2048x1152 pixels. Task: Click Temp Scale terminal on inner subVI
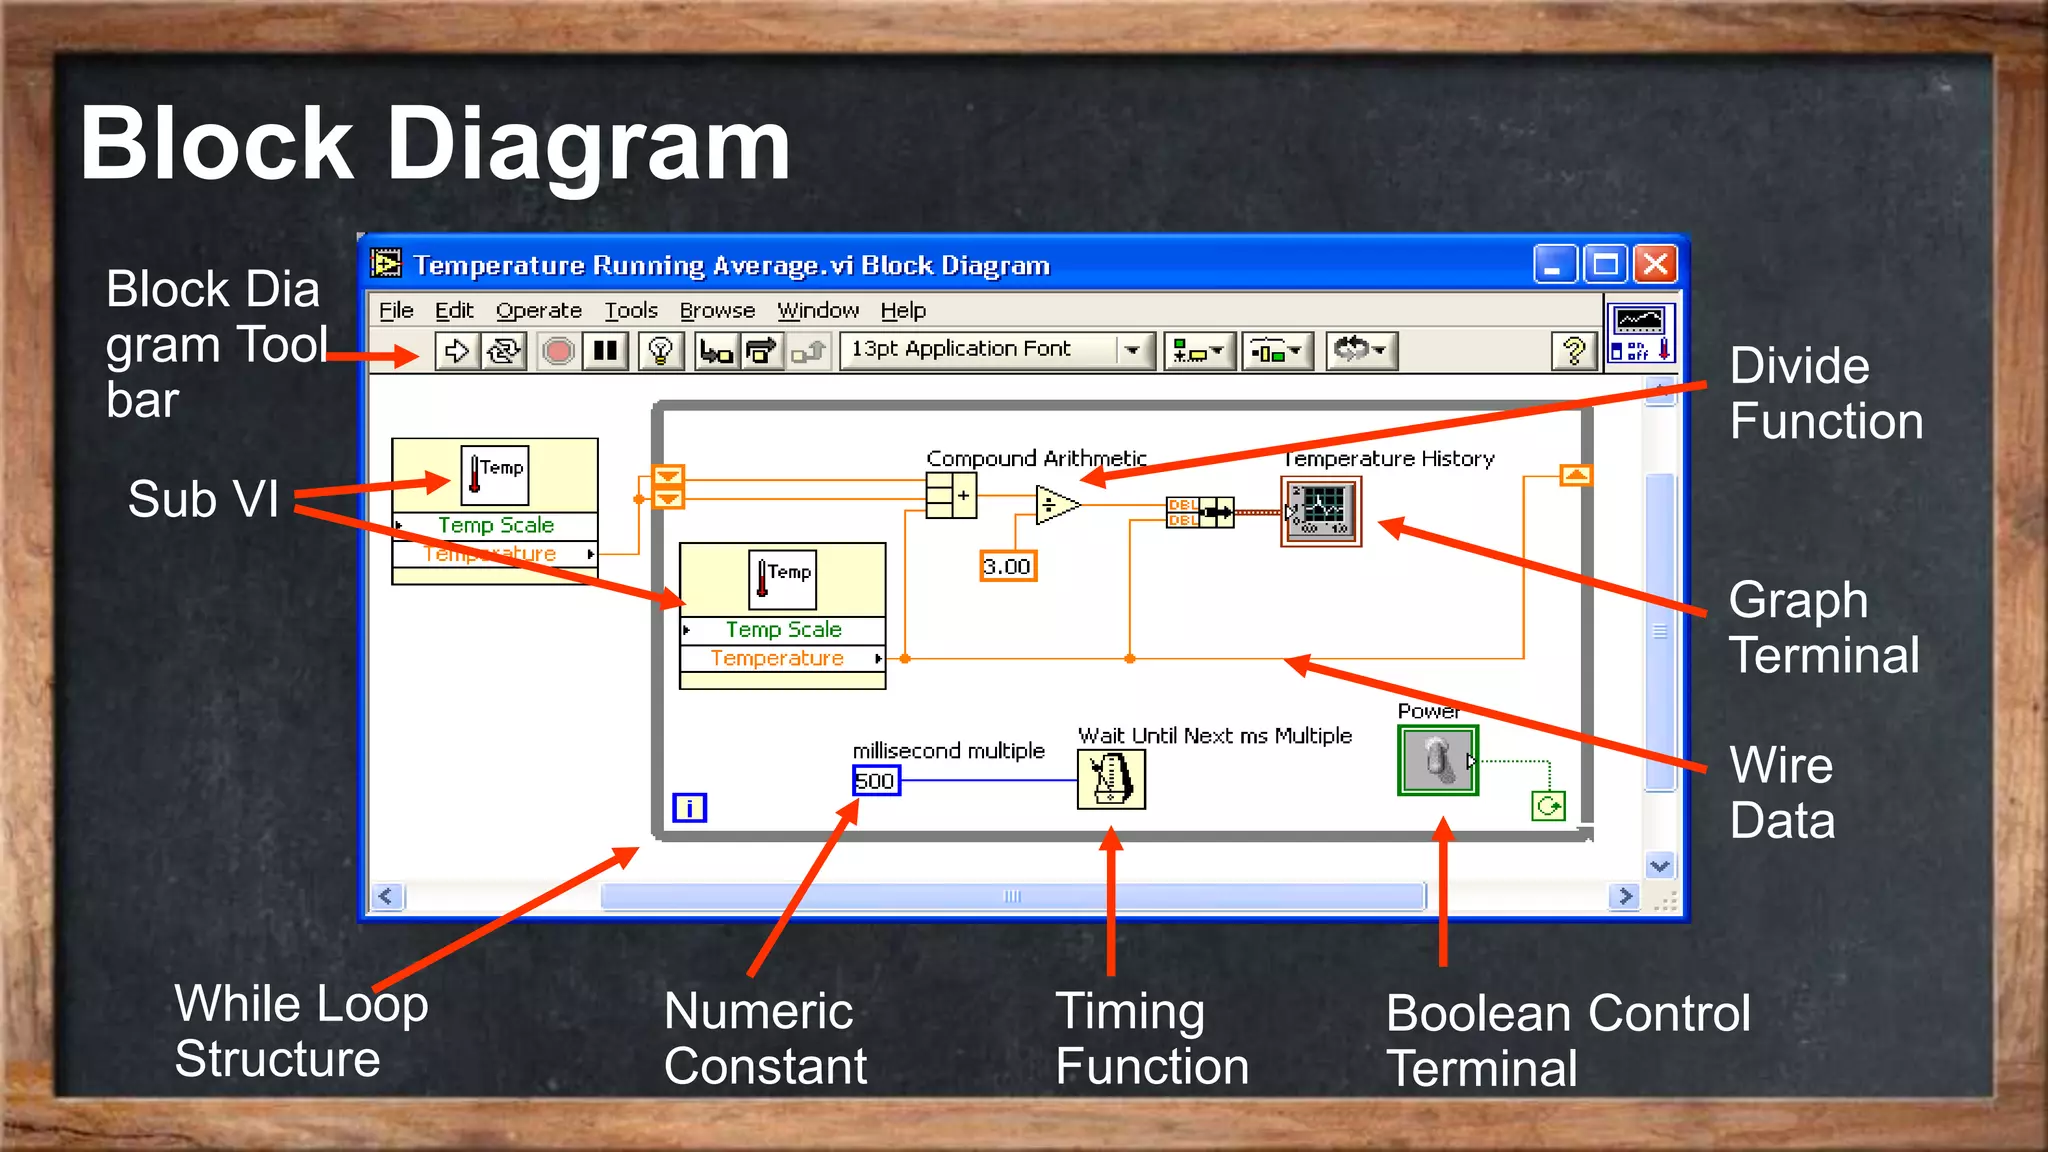point(783,630)
